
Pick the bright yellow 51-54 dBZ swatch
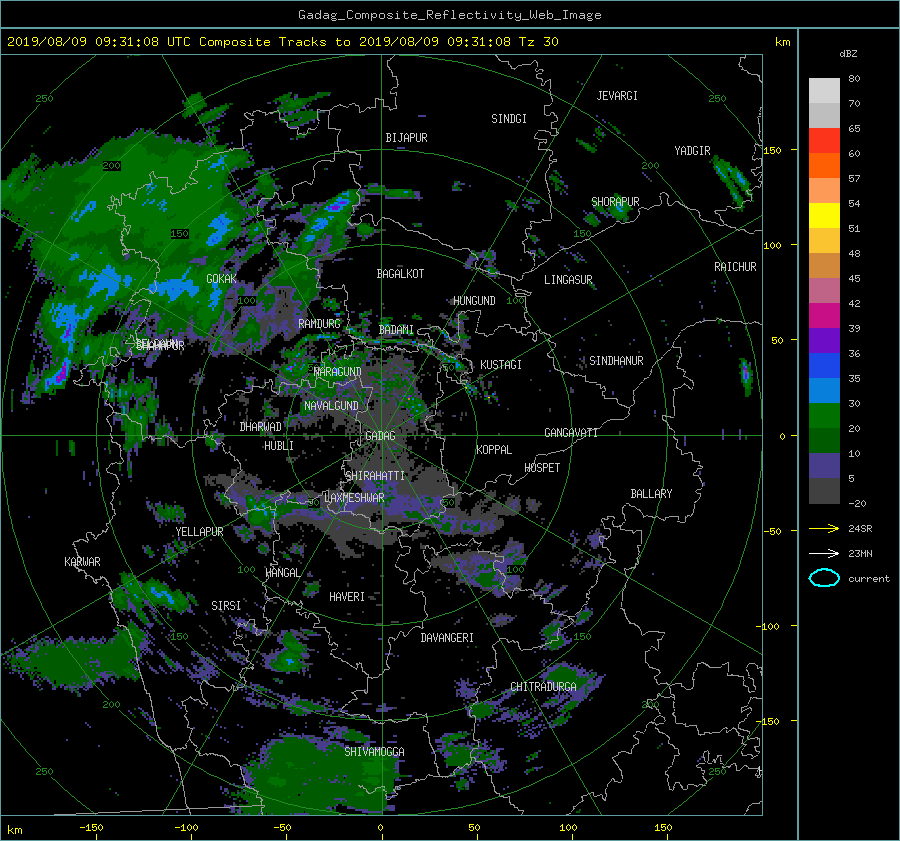click(x=824, y=216)
